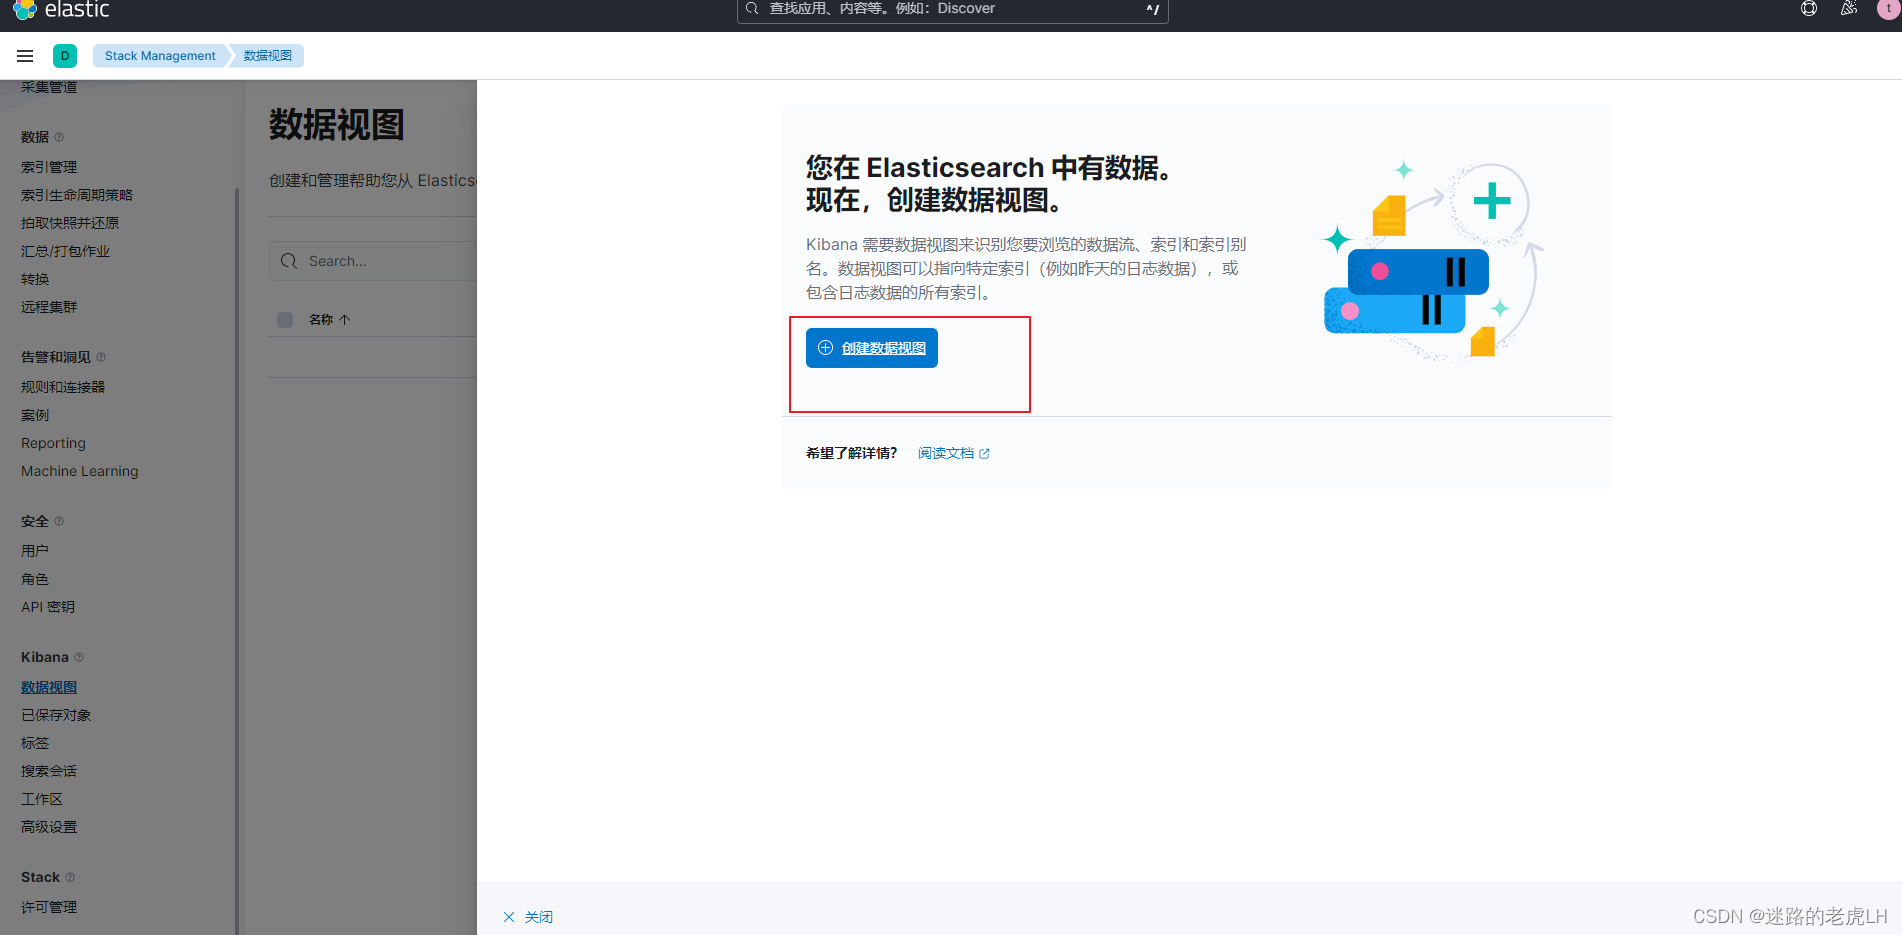Open the 阅读文档 documentation link
The width and height of the screenshot is (1902, 935).
[946, 452]
